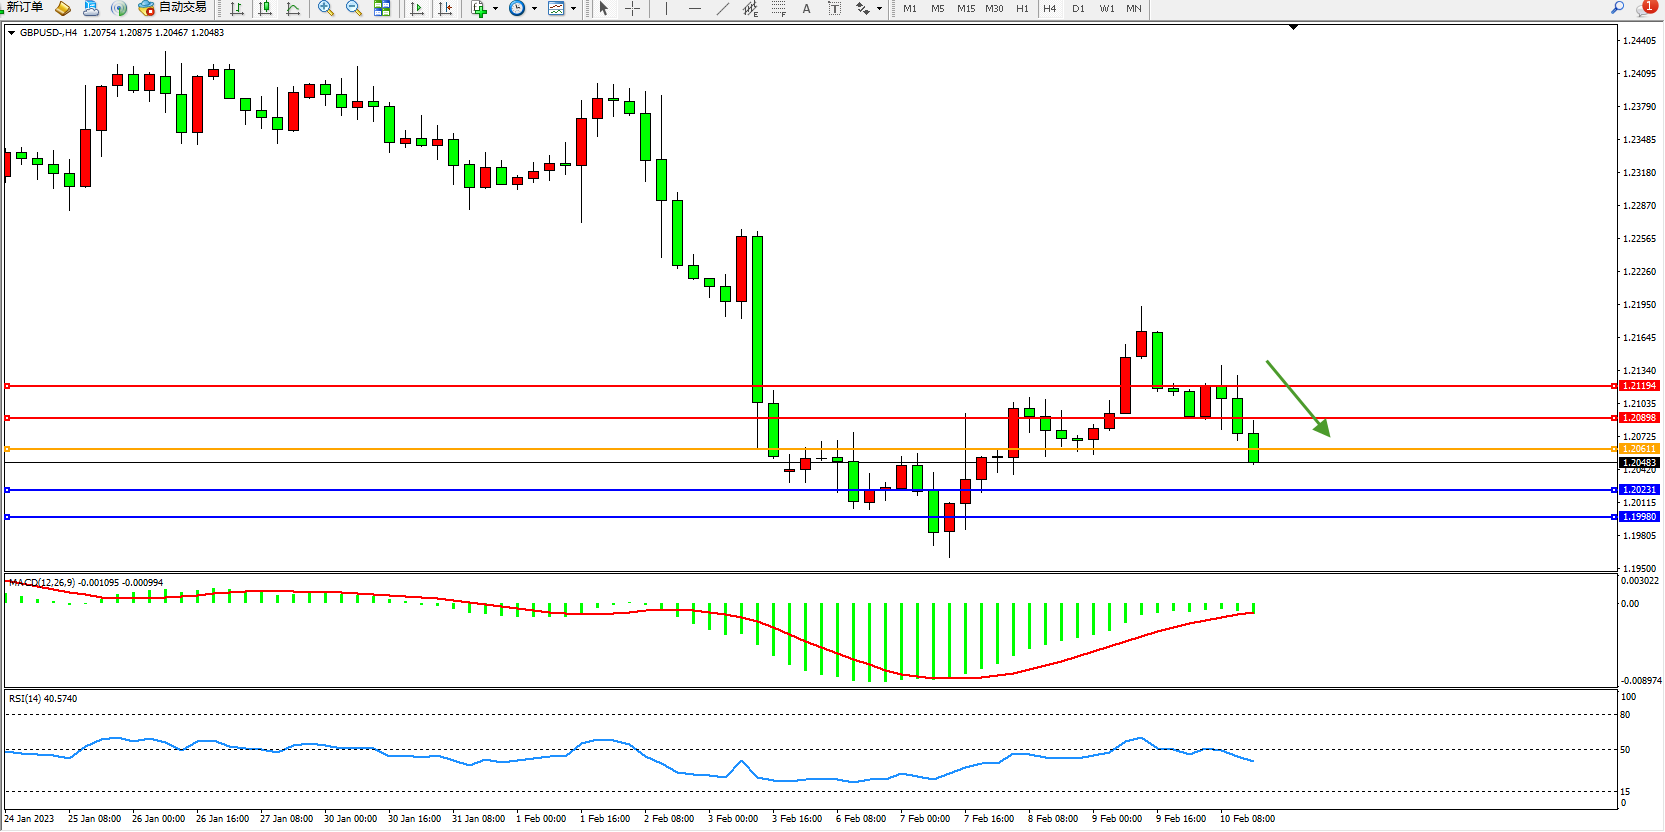The height and width of the screenshot is (832, 1665).
Task: Open the search magnifier at top right
Action: 1617,8
